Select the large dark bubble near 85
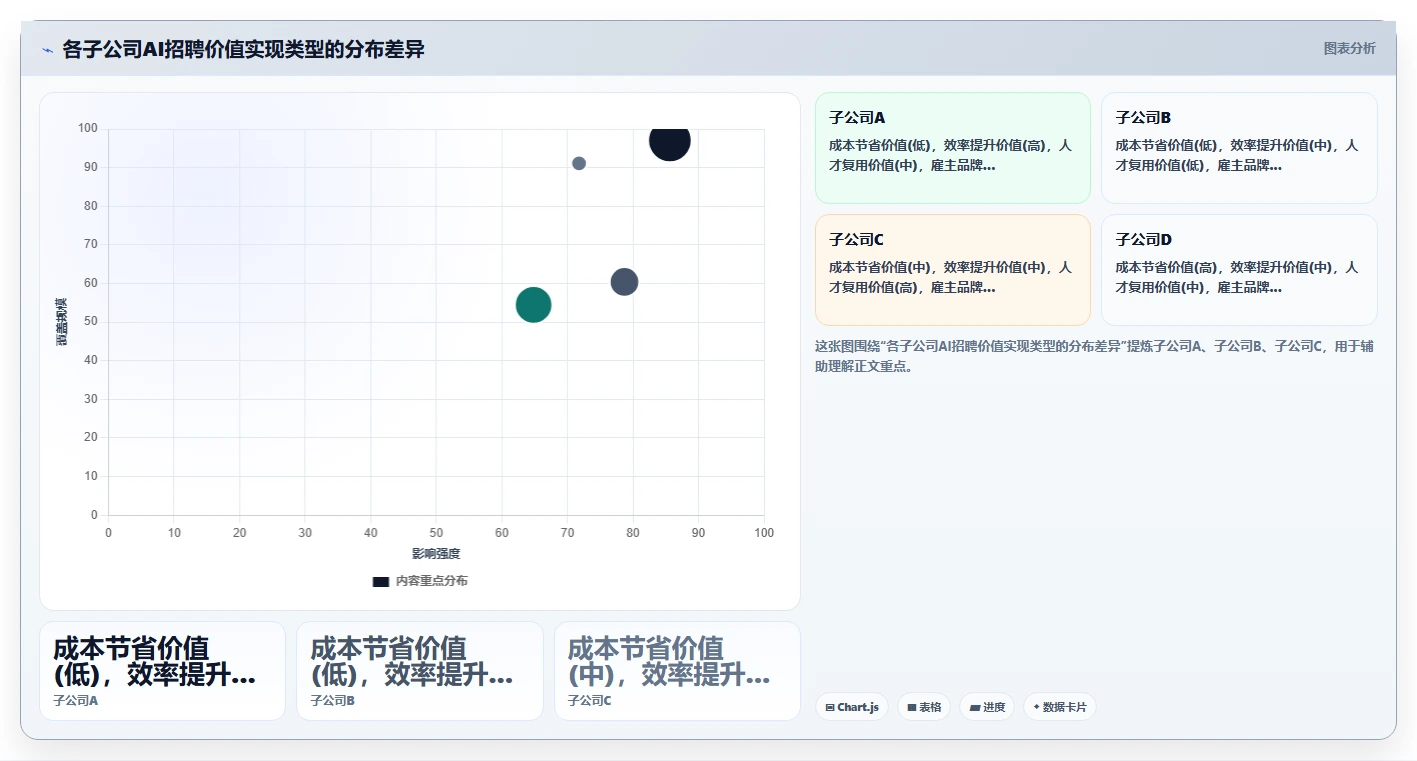 click(669, 141)
